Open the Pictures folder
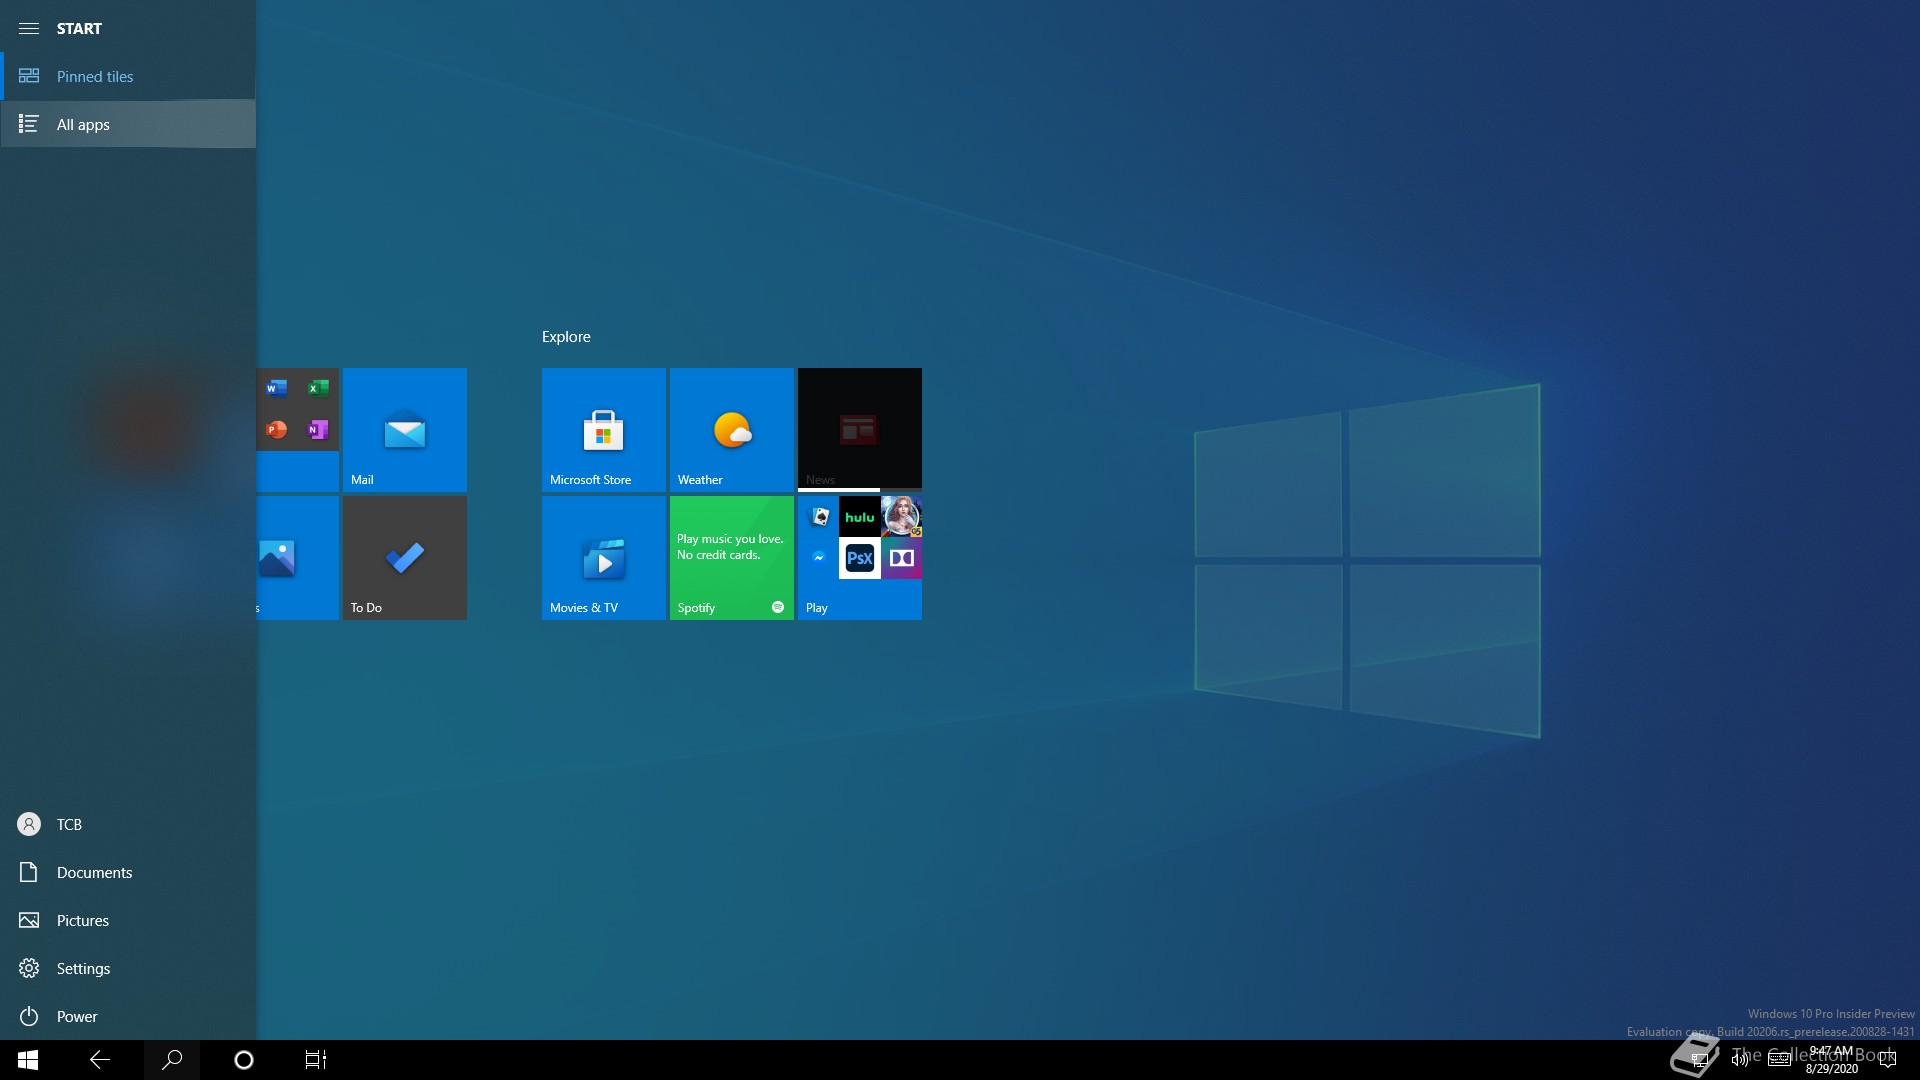The width and height of the screenshot is (1920, 1080). tap(128, 920)
